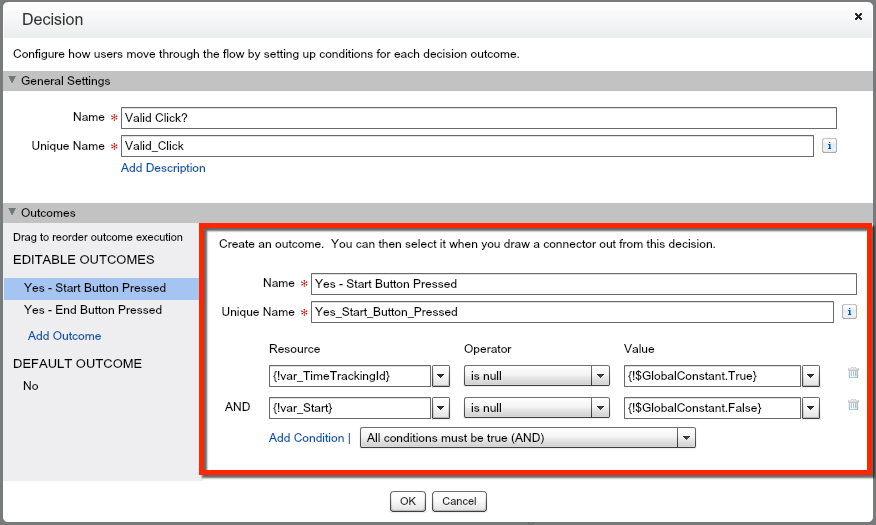Close the Decision dialog with X
Screen dimensions: 876x525
click(x=858, y=17)
